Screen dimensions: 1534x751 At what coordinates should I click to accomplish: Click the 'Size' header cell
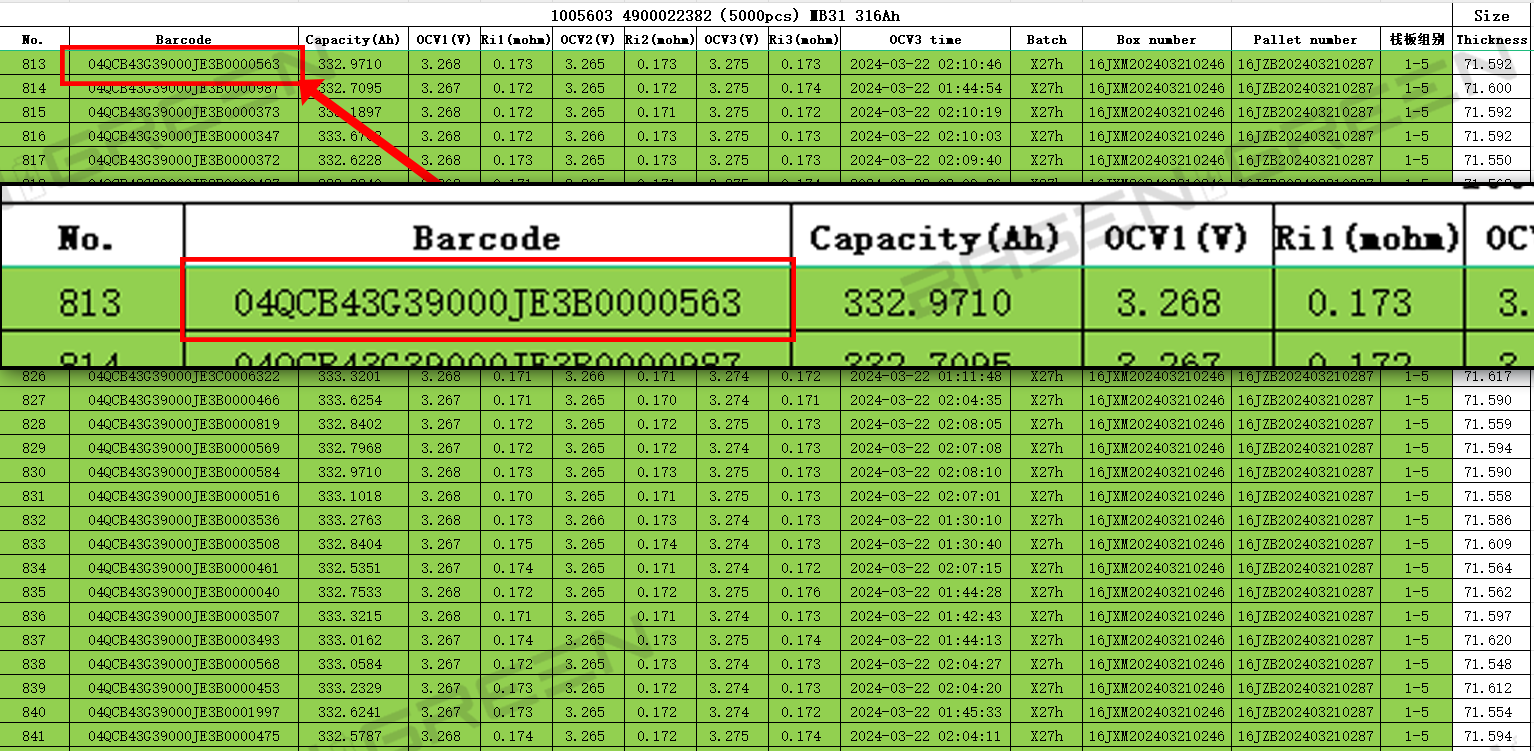1492,15
